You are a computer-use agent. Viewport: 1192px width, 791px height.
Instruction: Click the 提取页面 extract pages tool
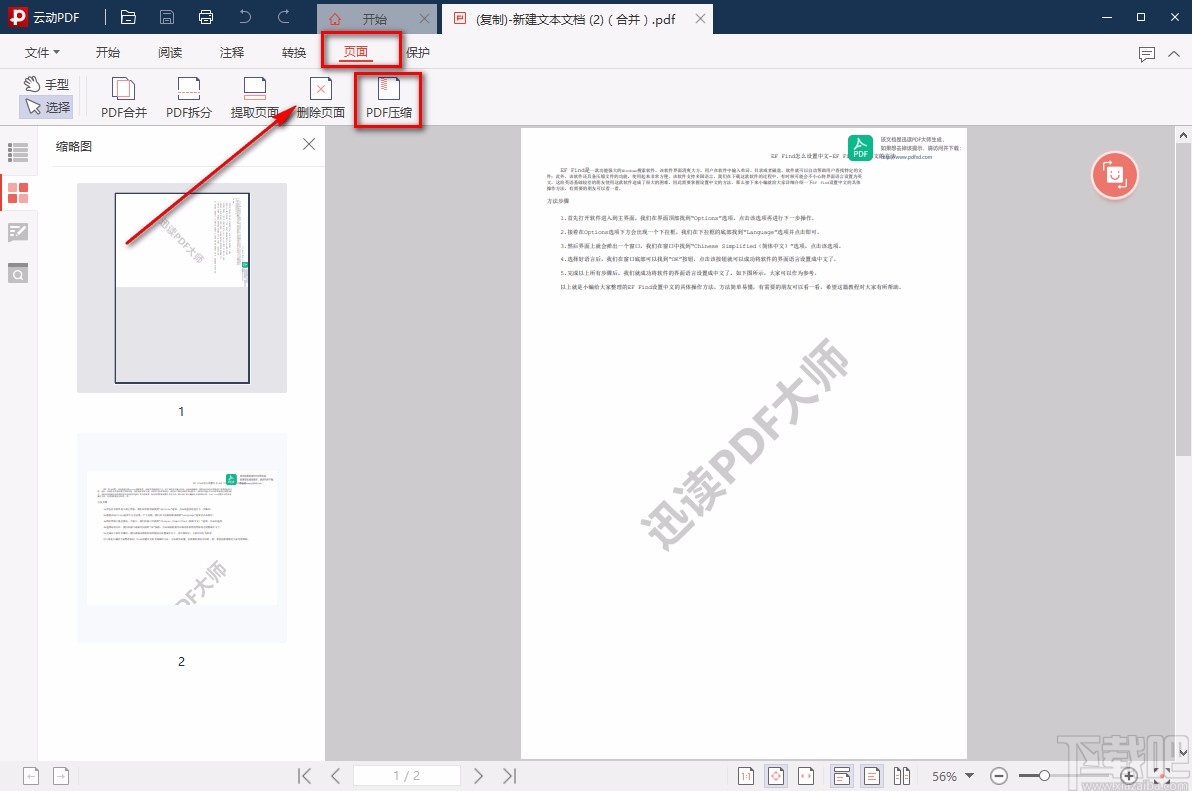(x=255, y=98)
